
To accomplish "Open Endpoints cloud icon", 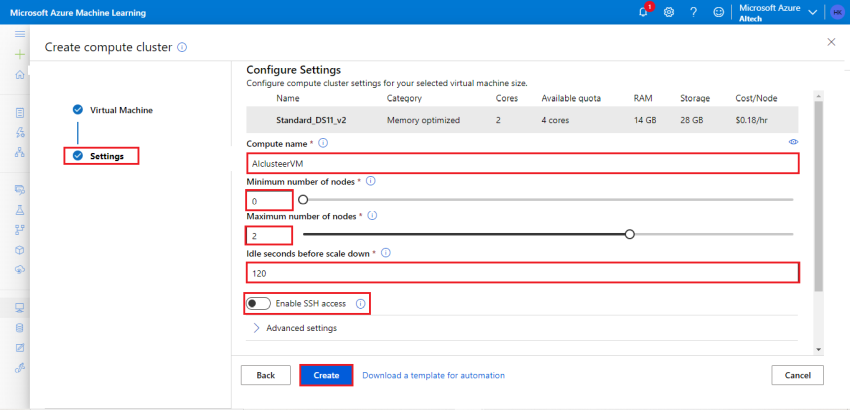I will coord(20,270).
